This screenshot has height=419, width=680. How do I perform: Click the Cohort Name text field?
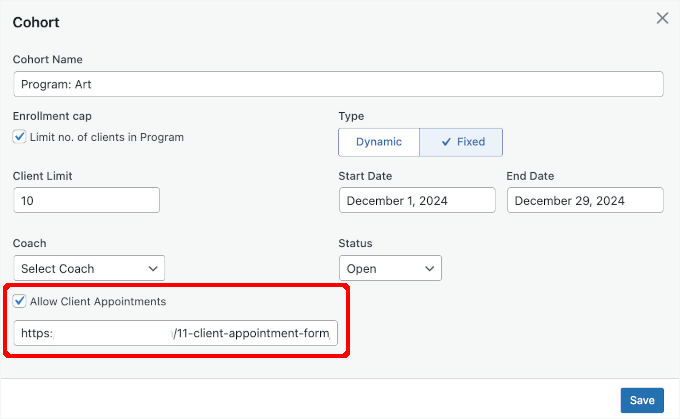338,84
